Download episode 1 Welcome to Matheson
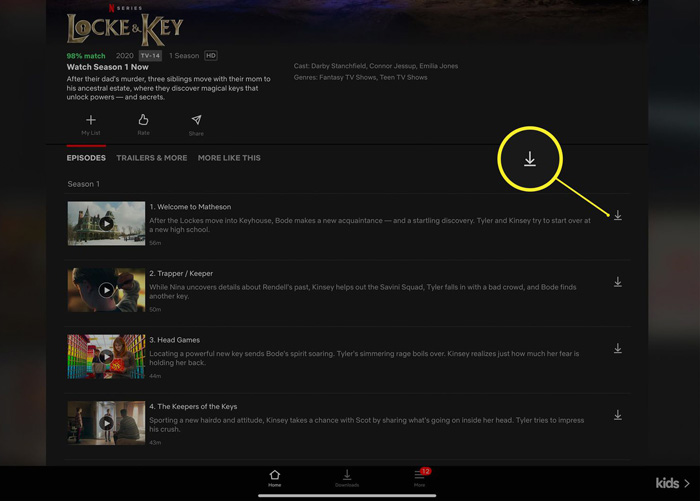Screen dimensions: 700x501 pyautogui.click(x=617, y=215)
